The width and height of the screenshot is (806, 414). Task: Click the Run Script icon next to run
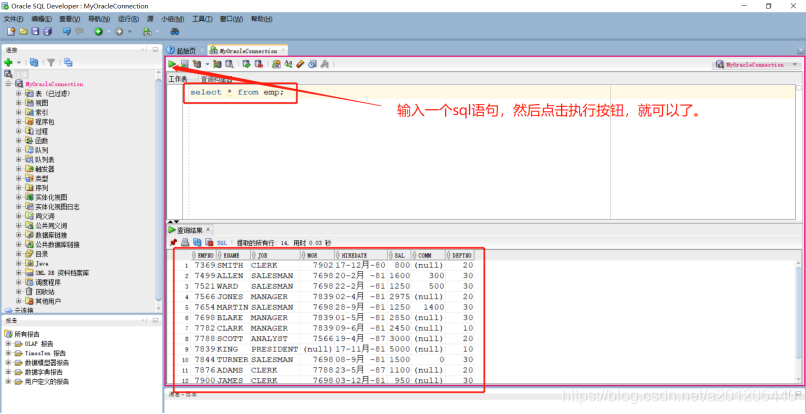[184, 64]
